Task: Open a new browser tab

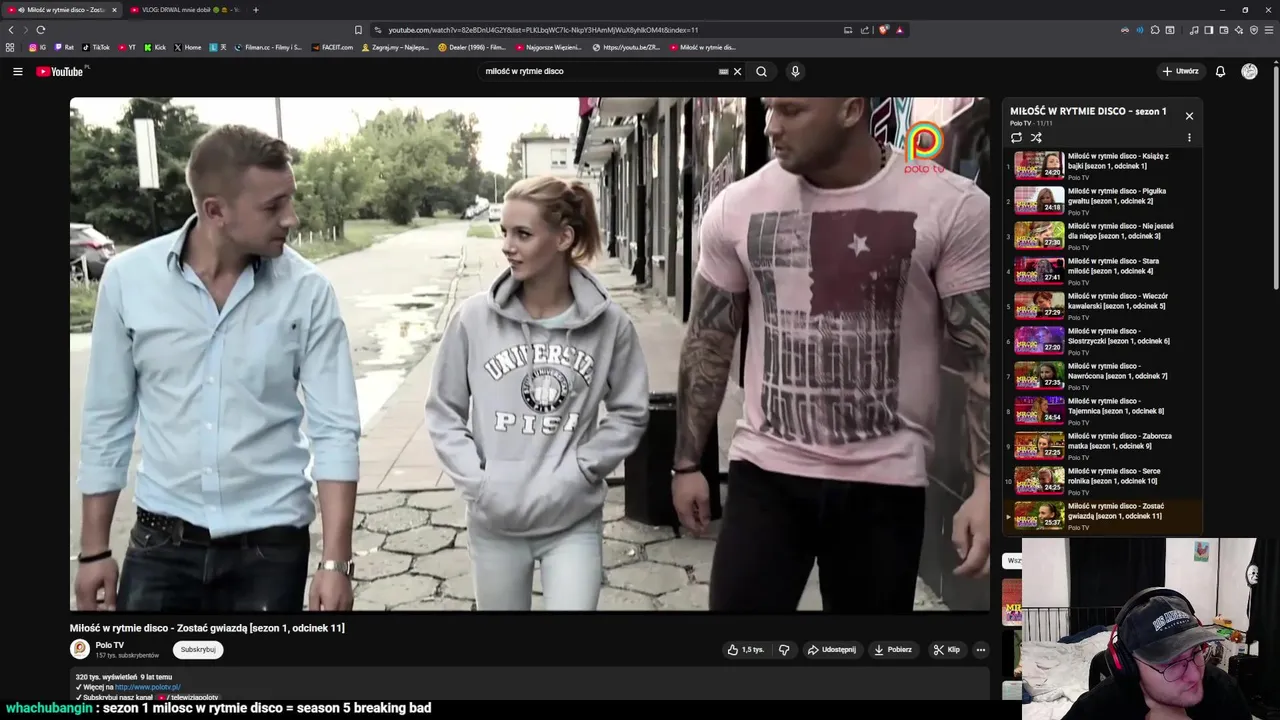Action: point(255,10)
